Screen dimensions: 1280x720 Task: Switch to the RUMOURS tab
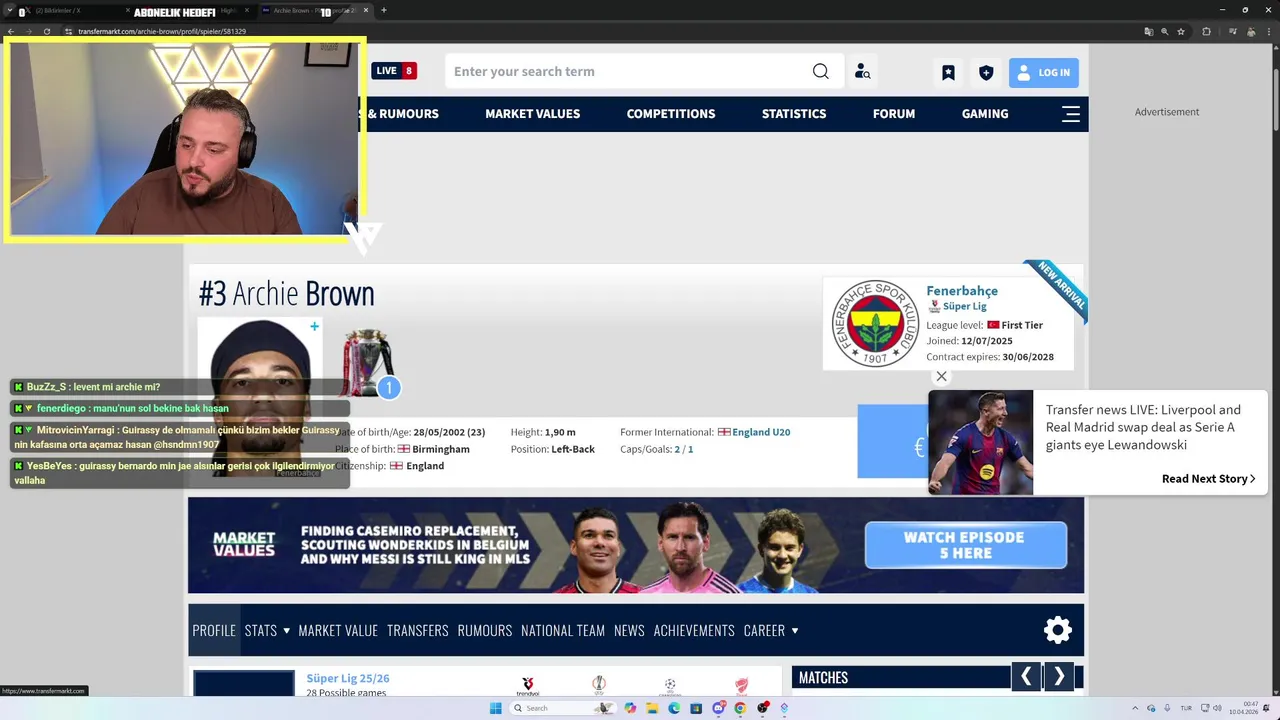[485, 630]
